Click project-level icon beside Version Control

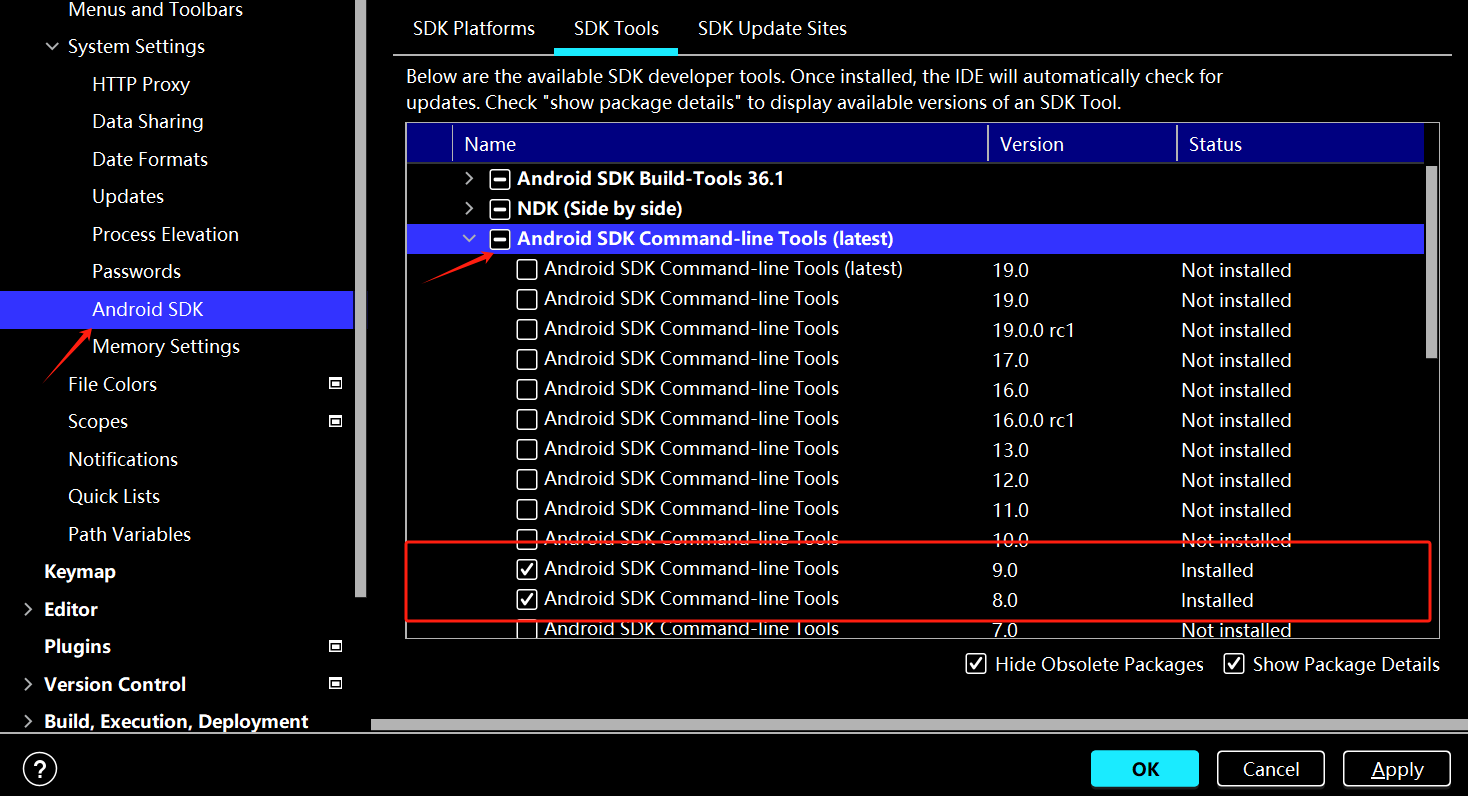pyautogui.click(x=336, y=684)
